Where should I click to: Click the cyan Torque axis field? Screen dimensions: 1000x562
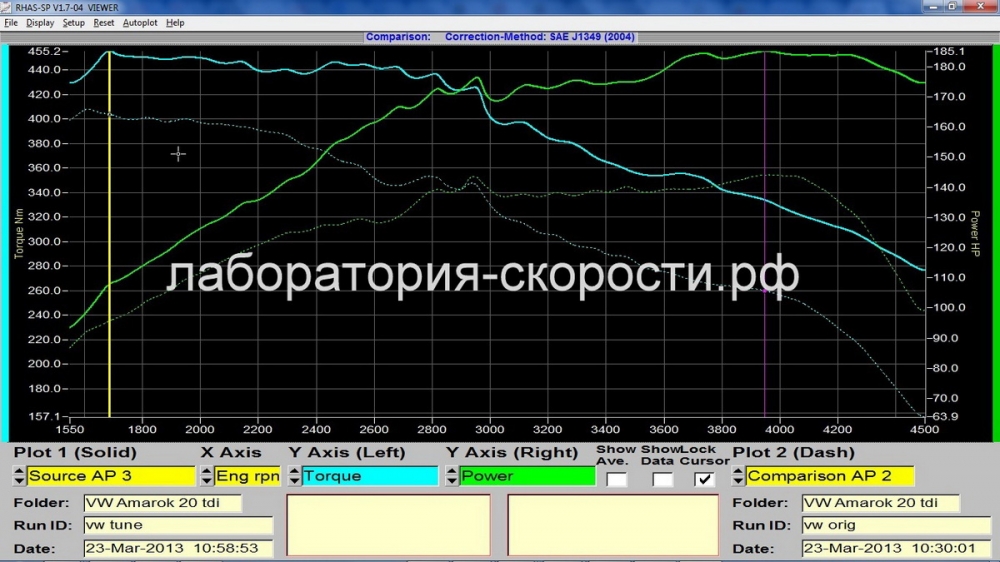pos(370,477)
